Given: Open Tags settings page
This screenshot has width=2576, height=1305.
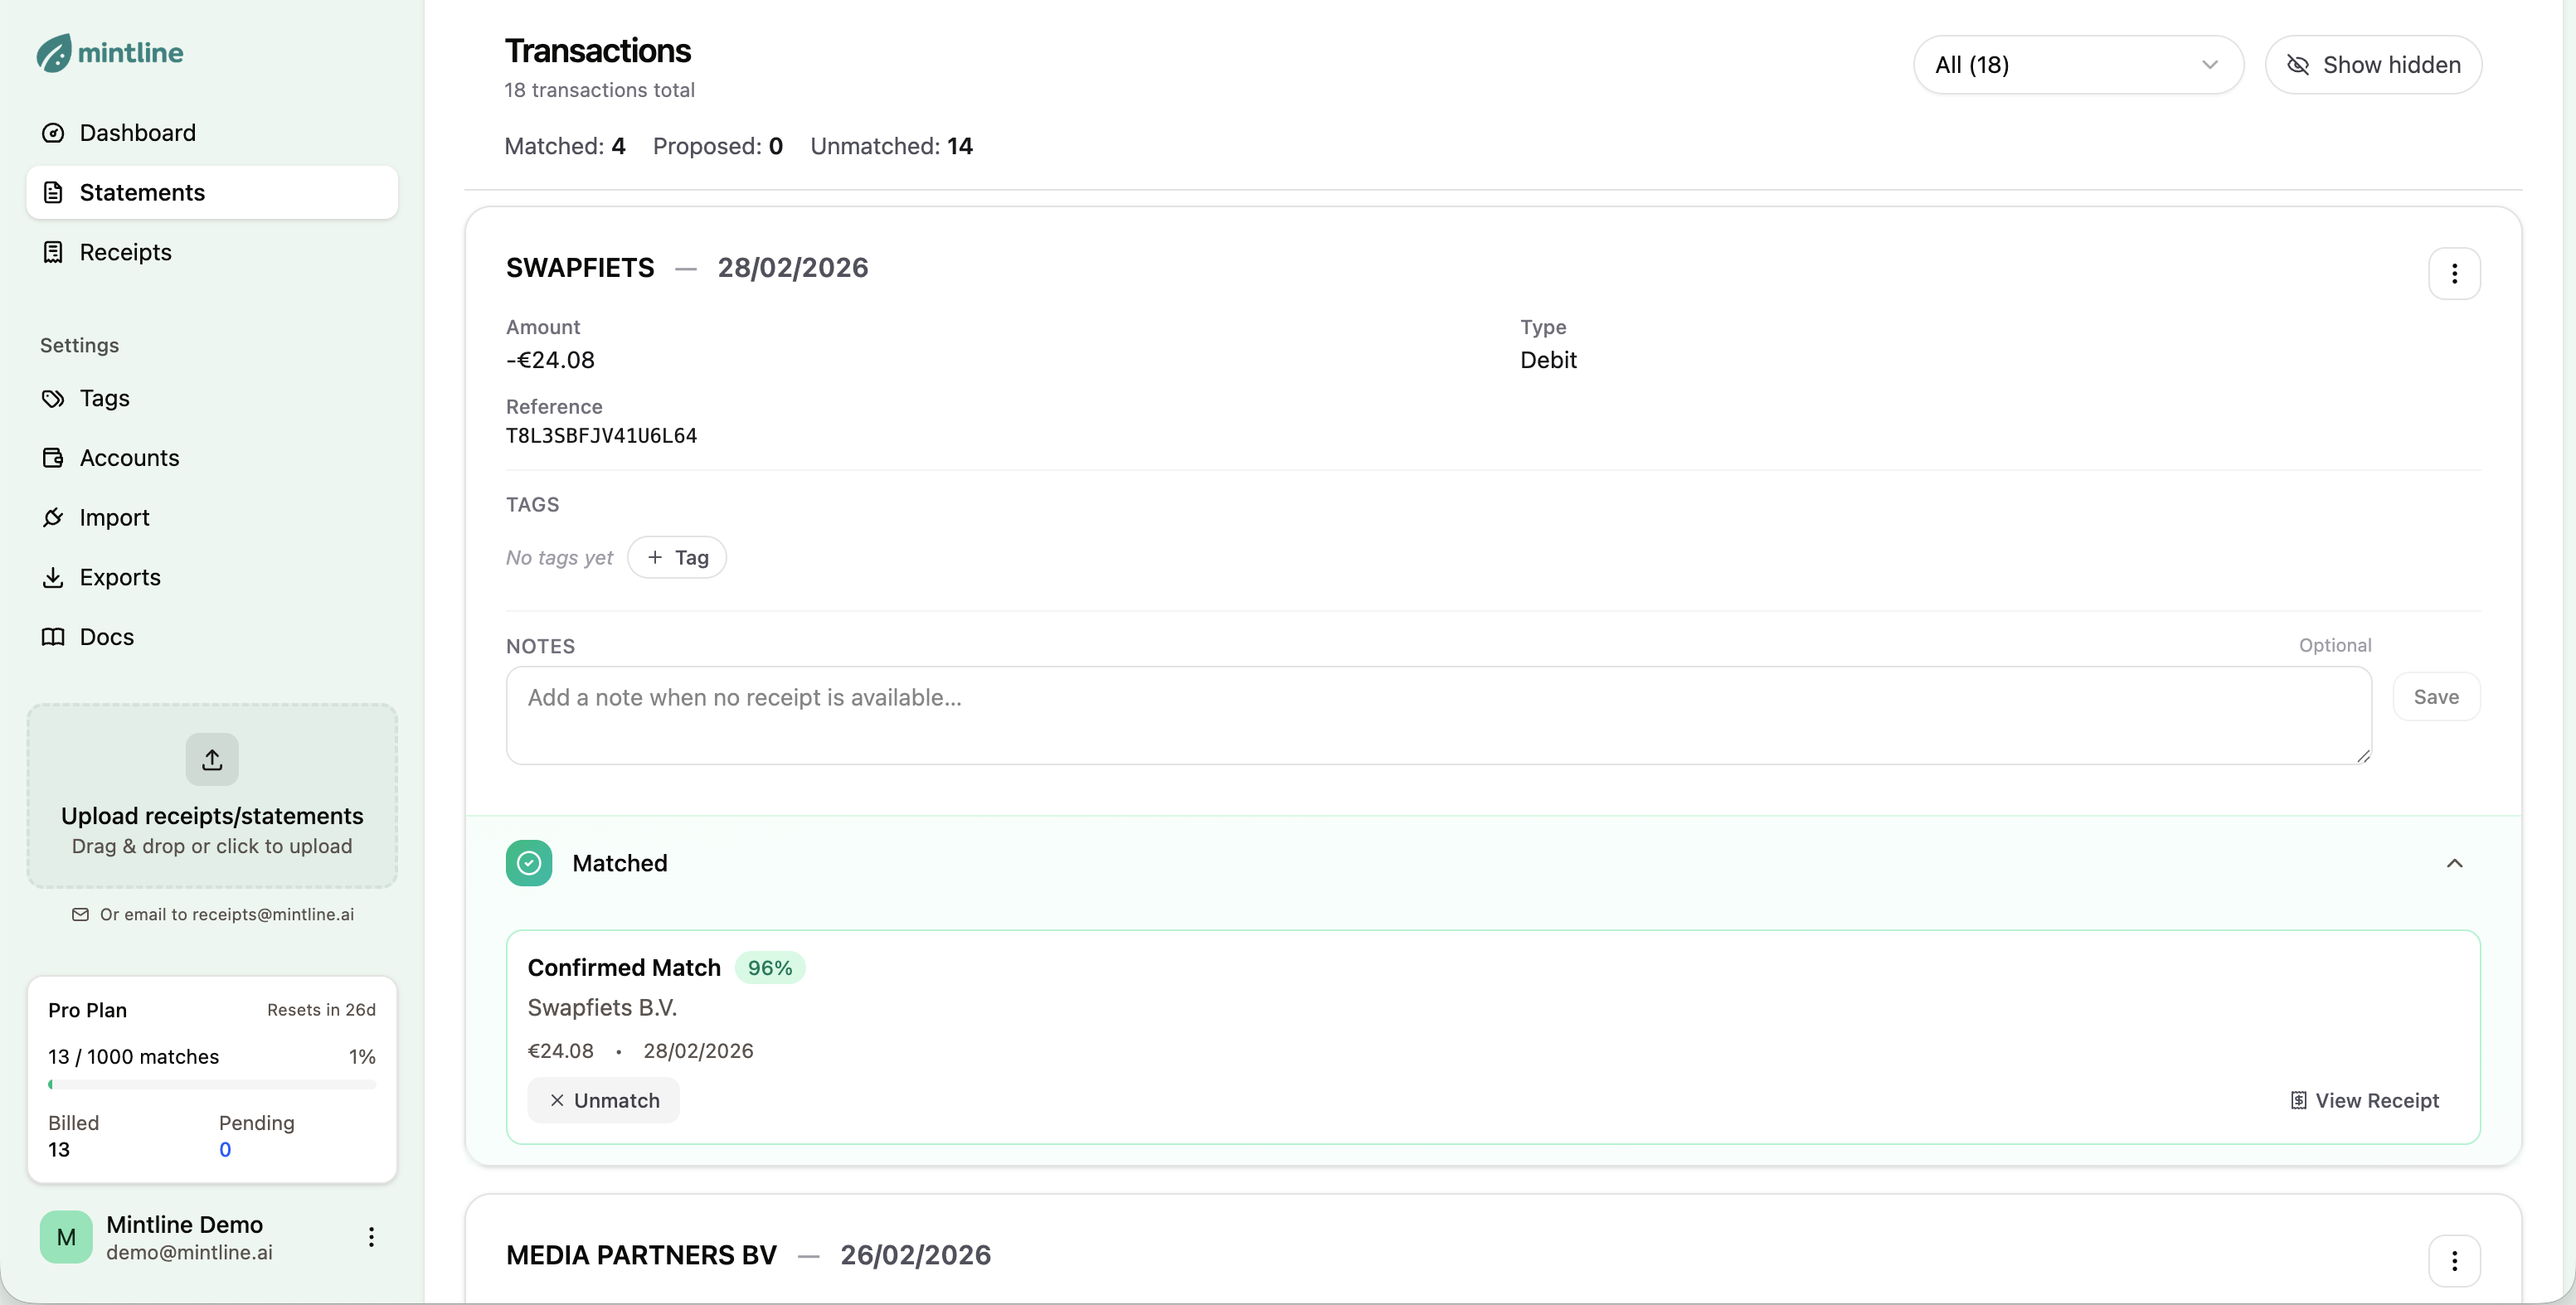Looking at the screenshot, I should click(104, 398).
